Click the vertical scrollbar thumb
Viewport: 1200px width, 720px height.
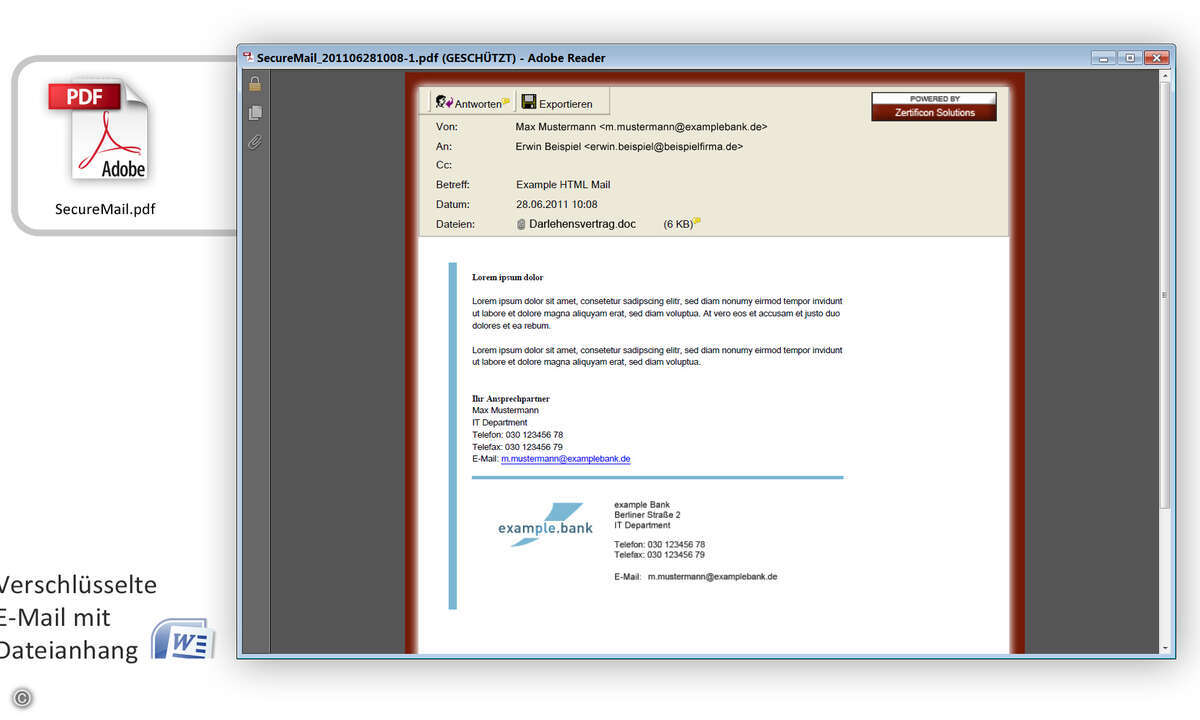coord(1165,294)
